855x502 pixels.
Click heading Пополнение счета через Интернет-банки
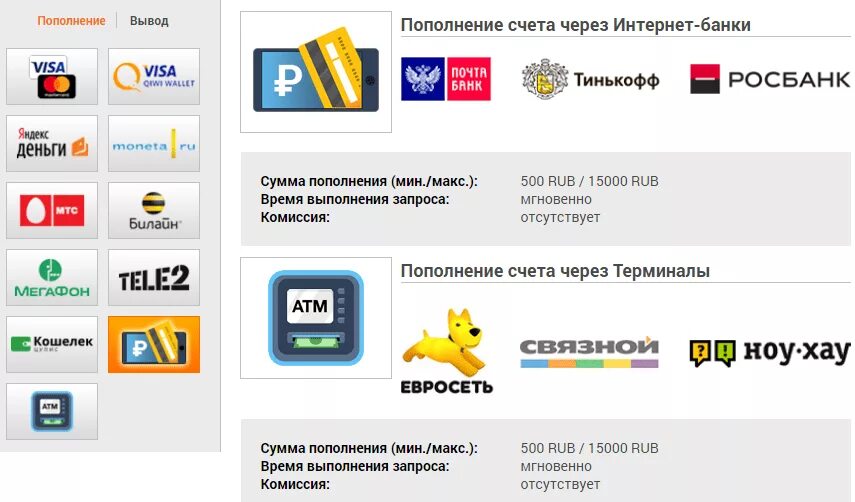(575, 25)
